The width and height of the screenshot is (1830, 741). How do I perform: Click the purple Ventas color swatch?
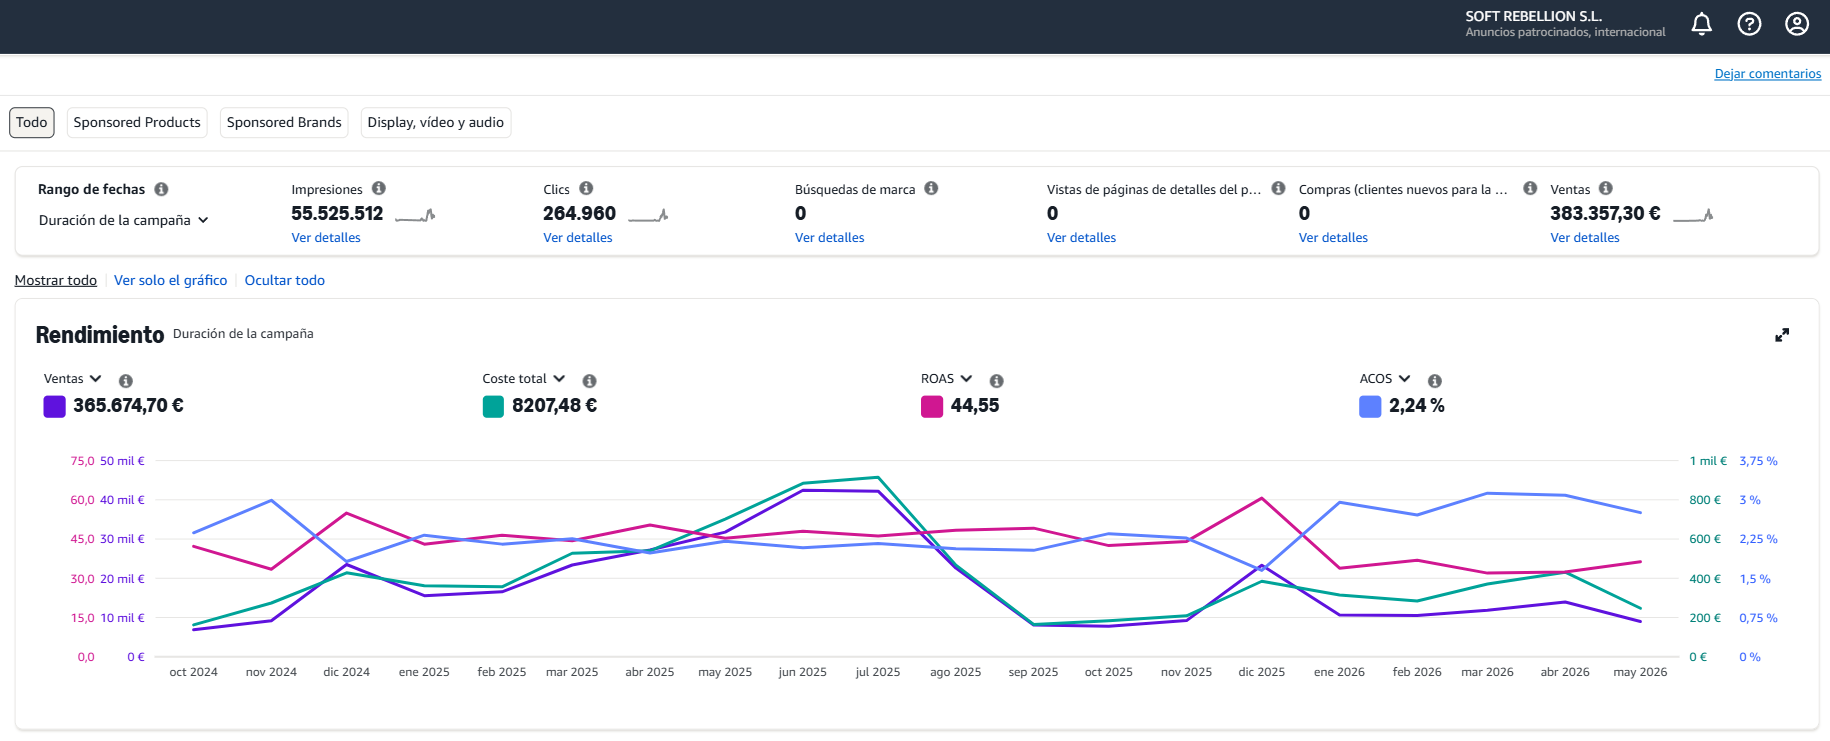click(x=55, y=406)
